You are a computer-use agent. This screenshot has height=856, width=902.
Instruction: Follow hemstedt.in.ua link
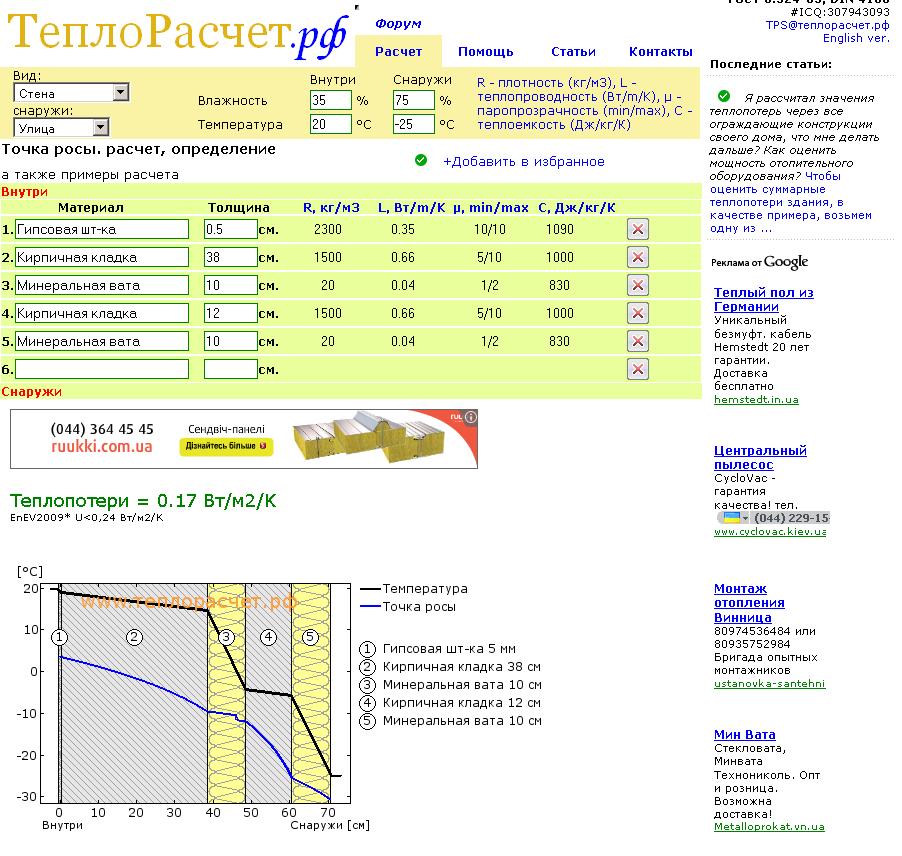pos(756,399)
